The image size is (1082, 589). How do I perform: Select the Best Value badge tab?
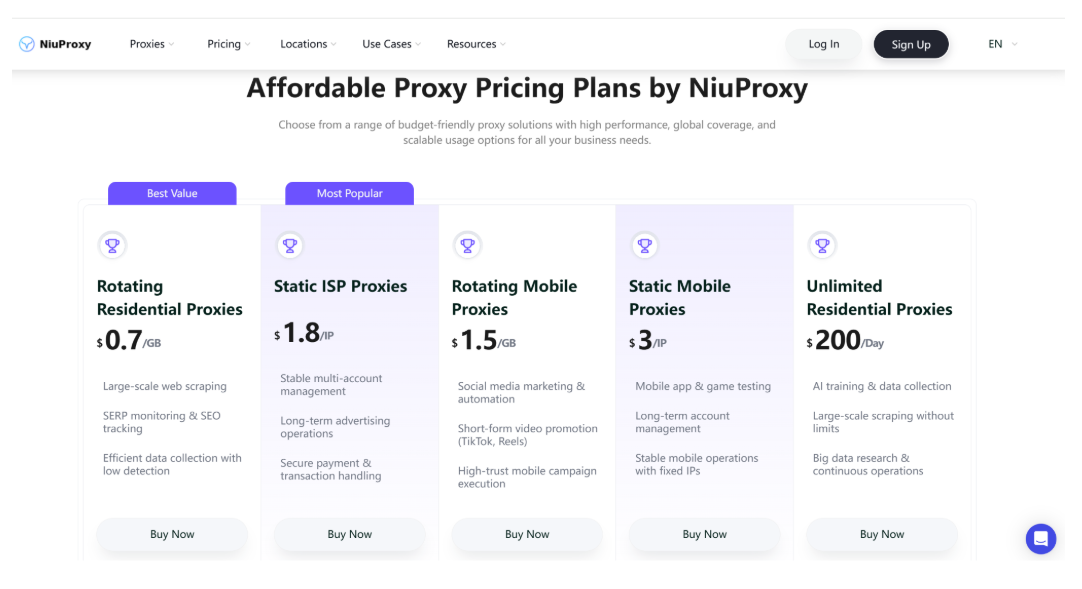(x=172, y=194)
